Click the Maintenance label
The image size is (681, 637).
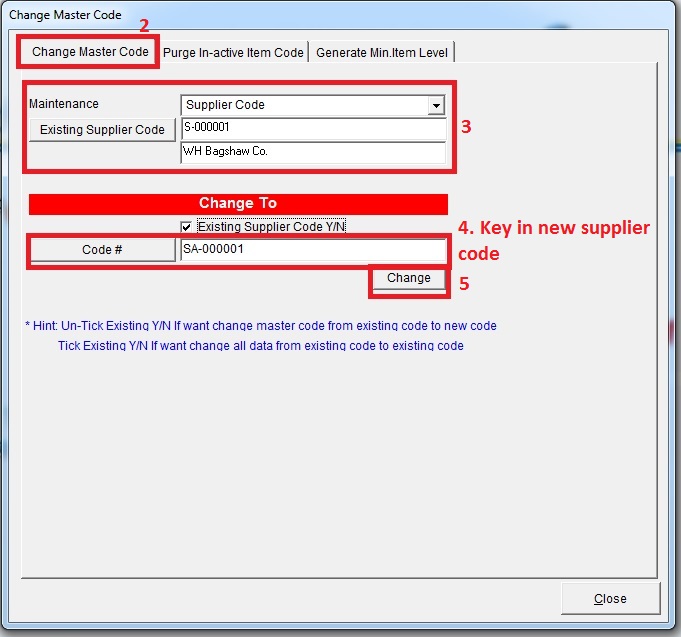click(x=64, y=104)
